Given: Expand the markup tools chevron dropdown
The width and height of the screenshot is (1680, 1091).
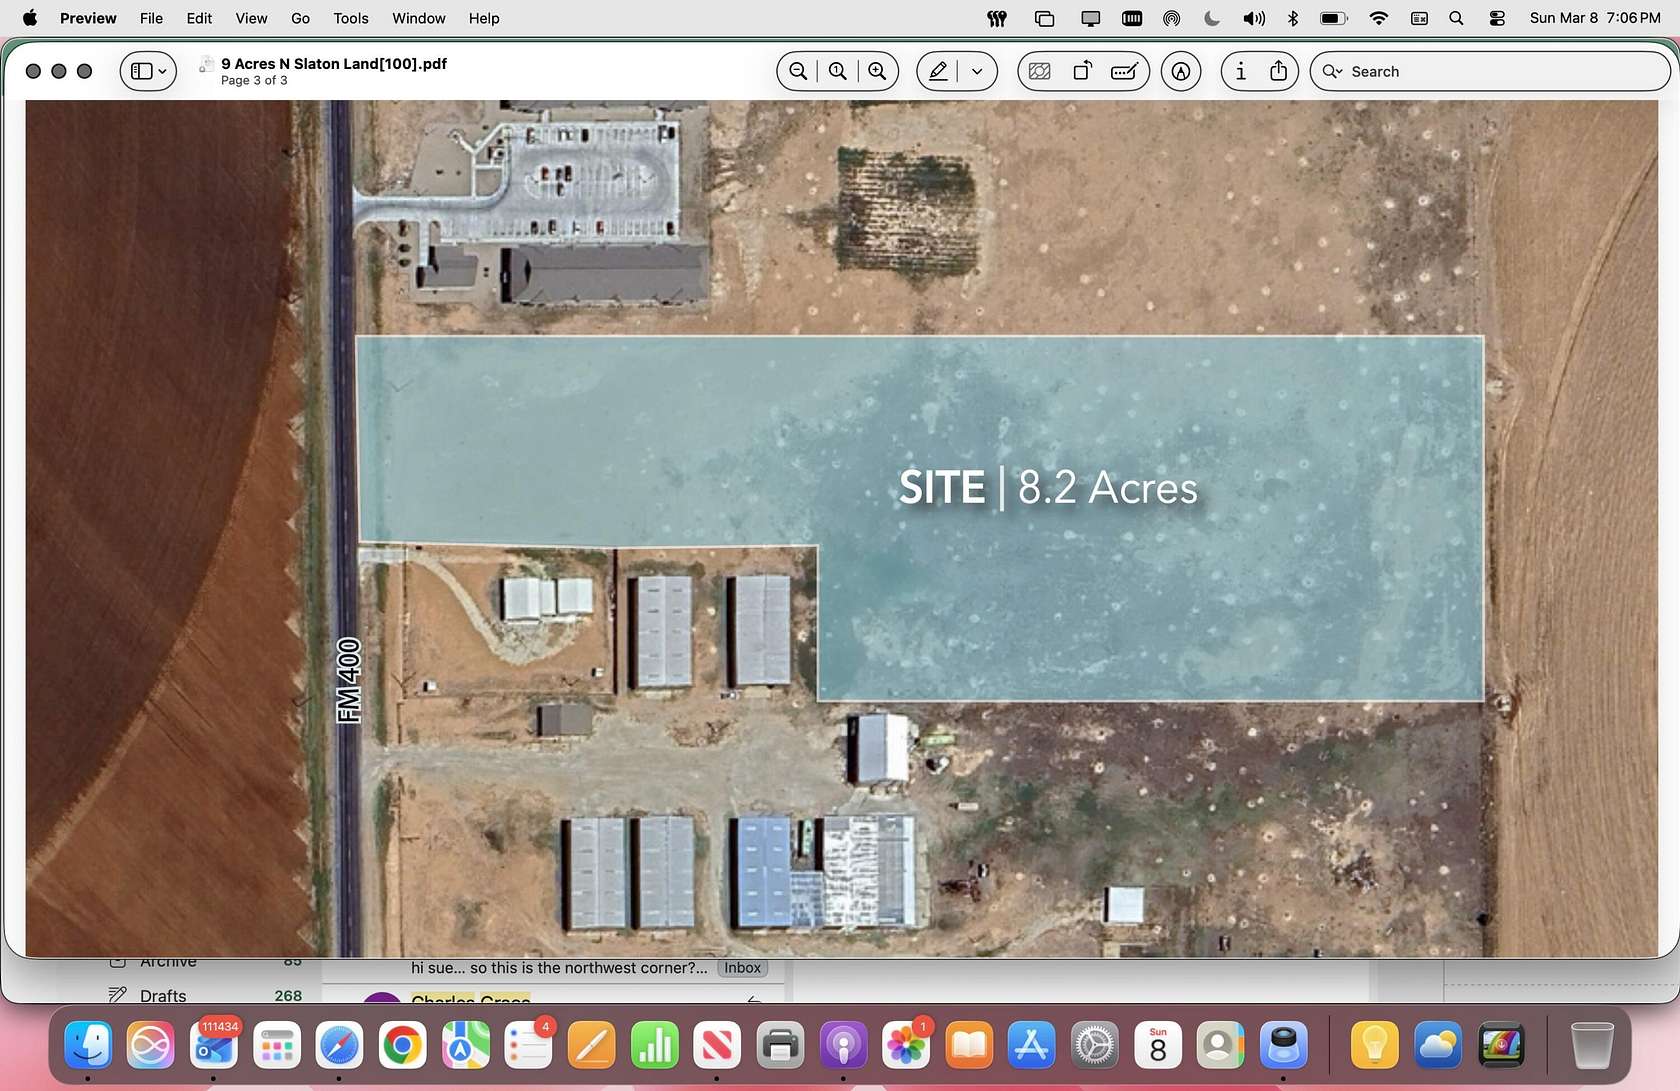Looking at the screenshot, I should point(977,71).
